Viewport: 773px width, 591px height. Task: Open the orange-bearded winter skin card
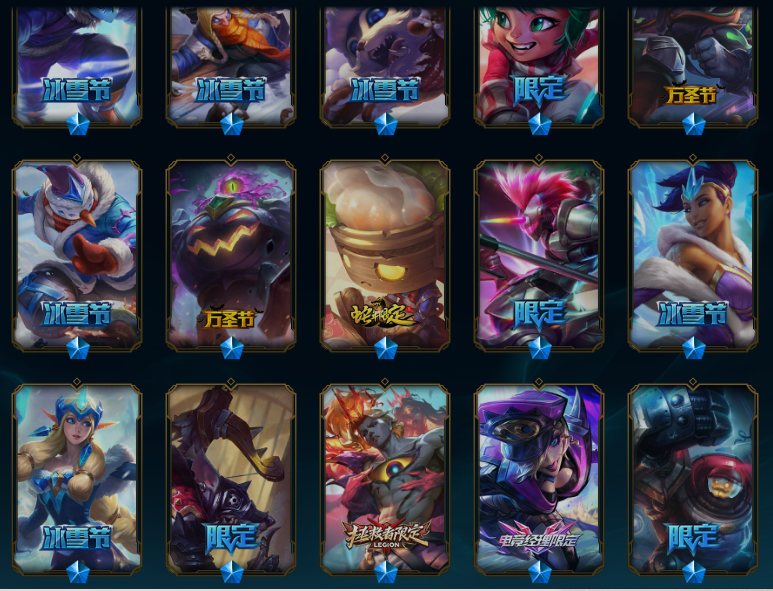coord(231,65)
